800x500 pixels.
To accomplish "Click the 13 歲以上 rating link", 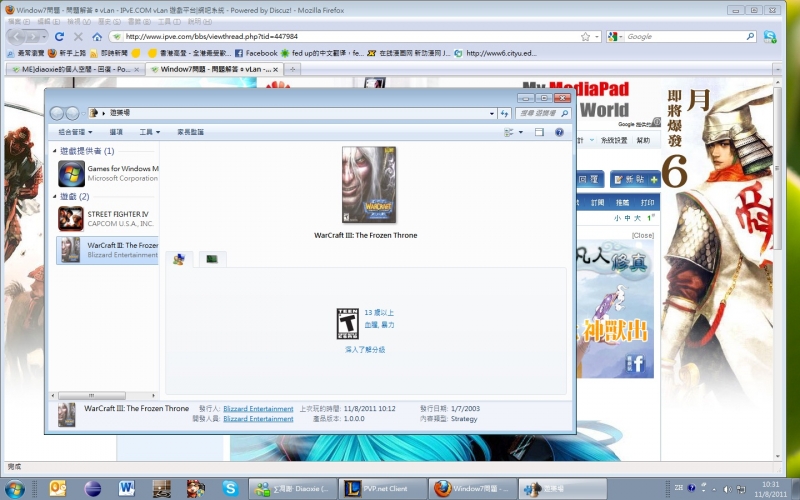I will (379, 313).
